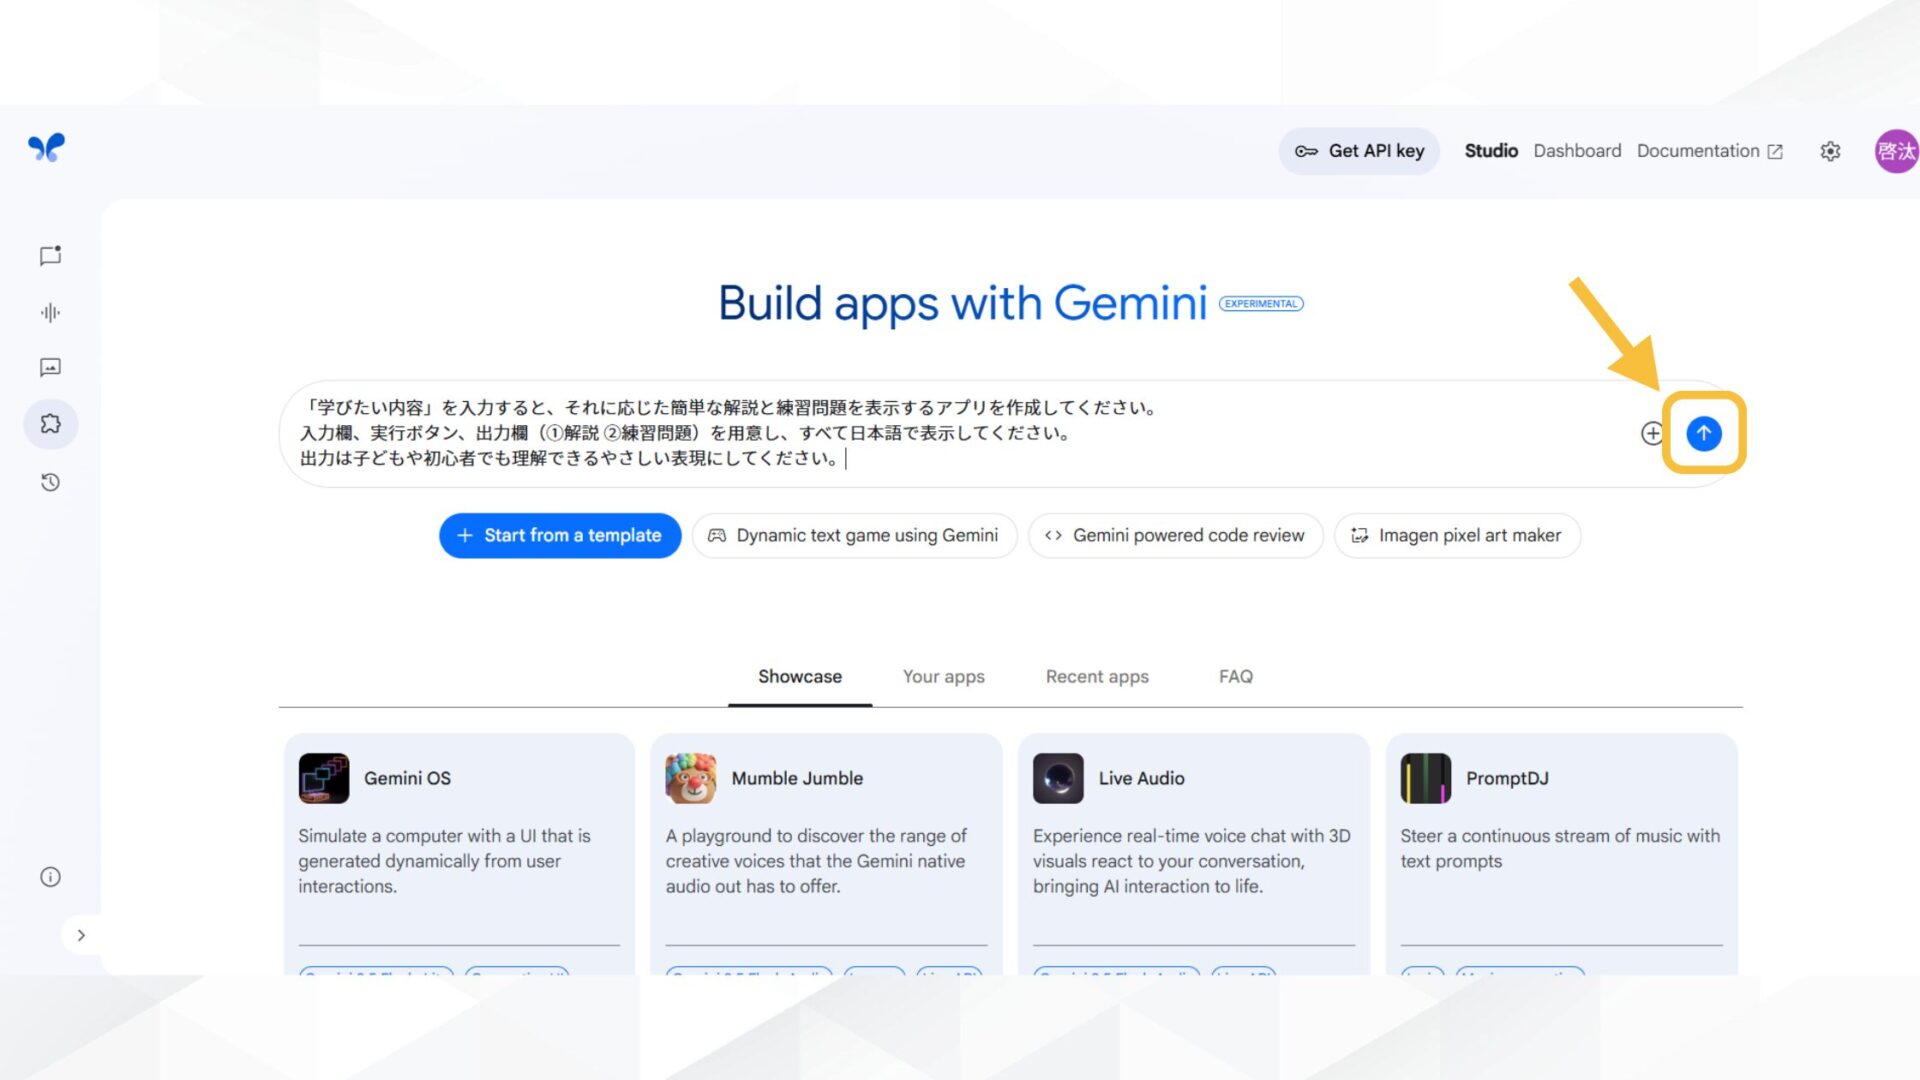Select the Stream audio waveform icon
Viewport: 1920px width, 1080px height.
click(x=50, y=312)
